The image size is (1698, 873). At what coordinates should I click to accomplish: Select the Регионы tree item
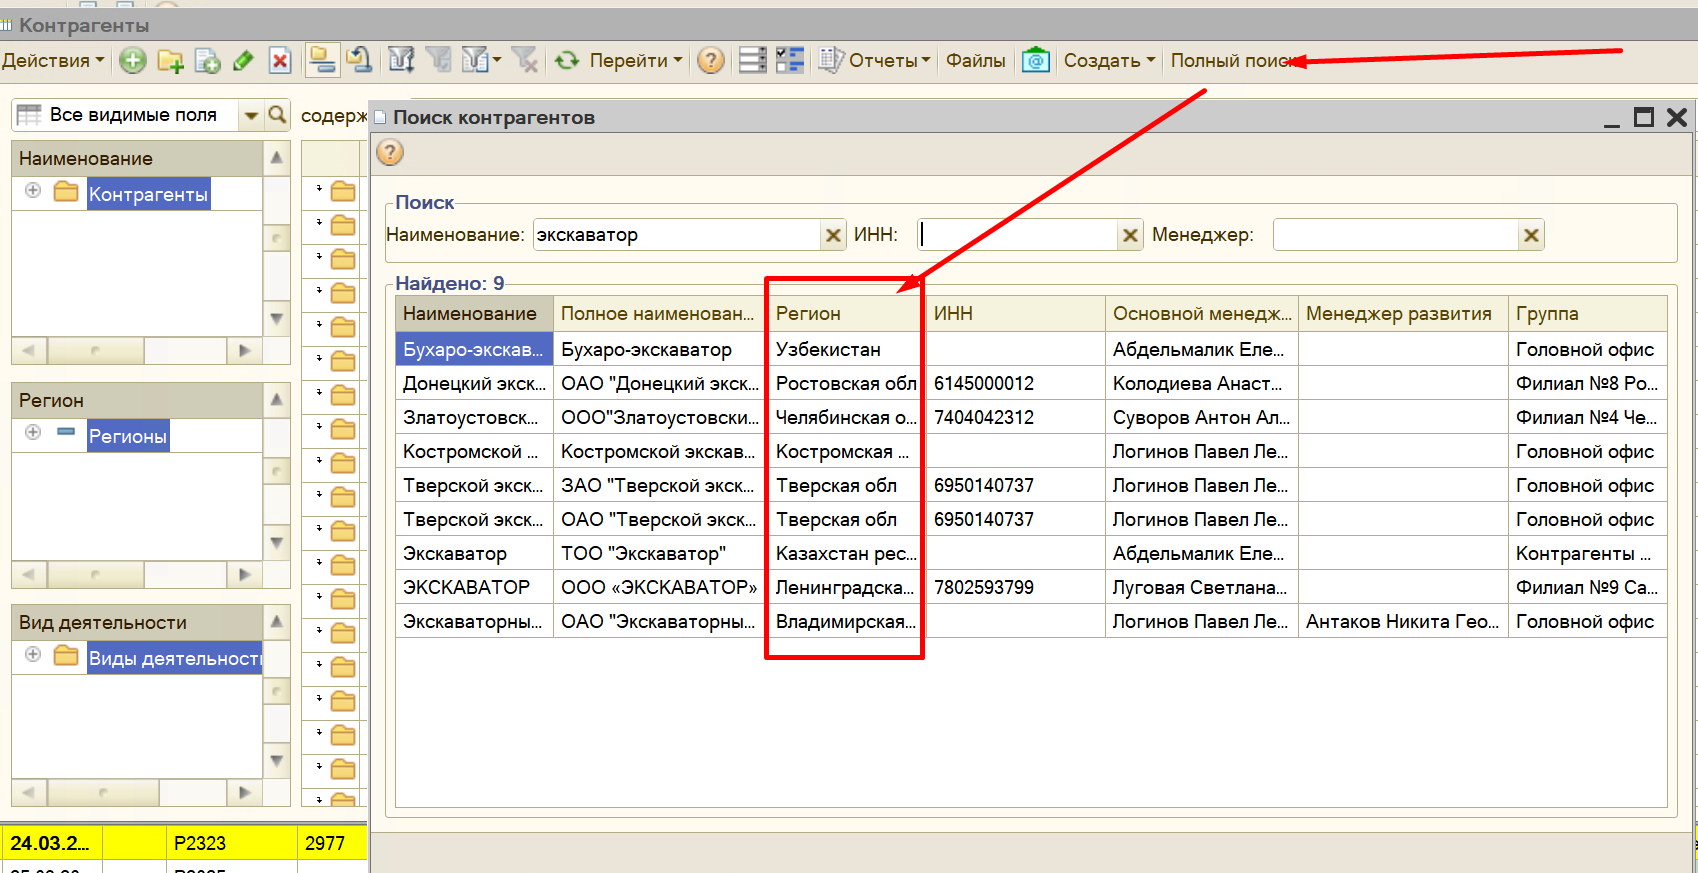(x=128, y=436)
